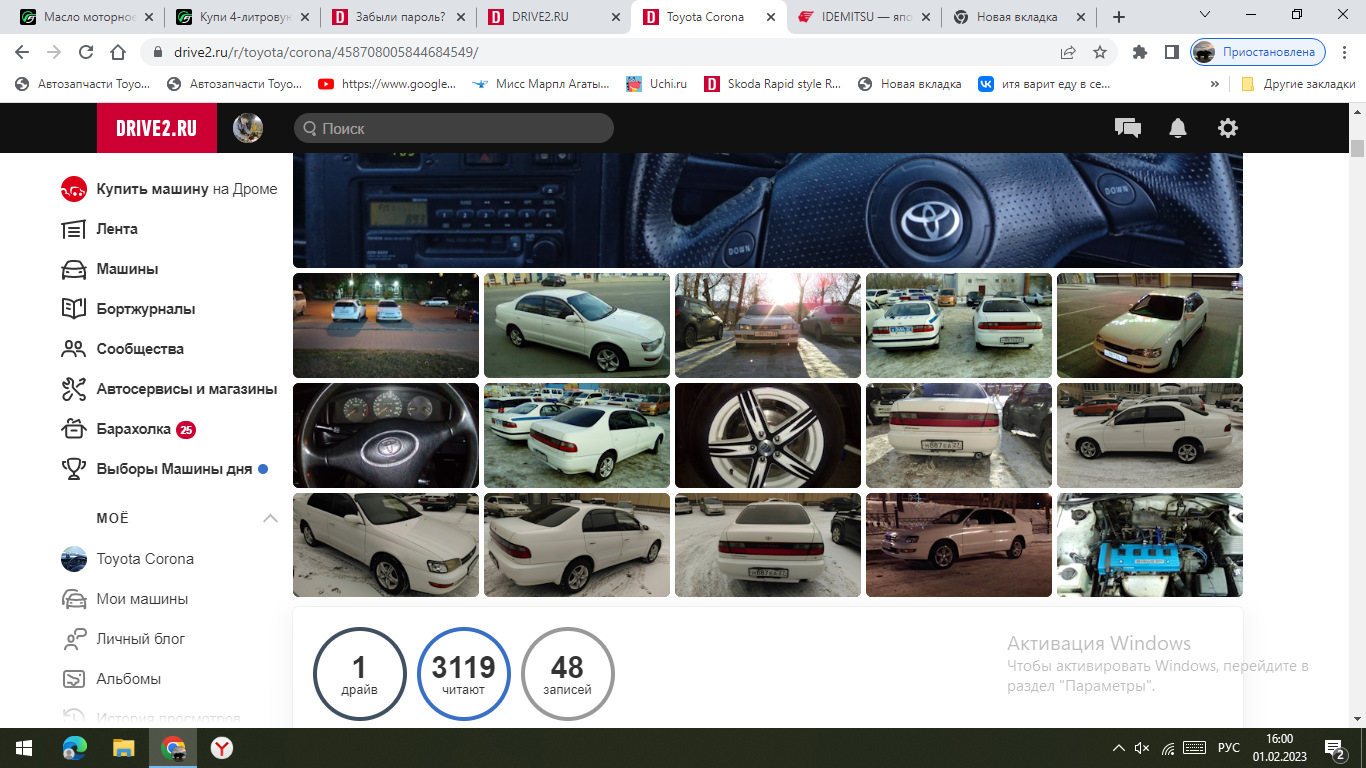This screenshot has height=768, width=1366.
Task: Click the Лента feed icon
Action: coord(73,229)
